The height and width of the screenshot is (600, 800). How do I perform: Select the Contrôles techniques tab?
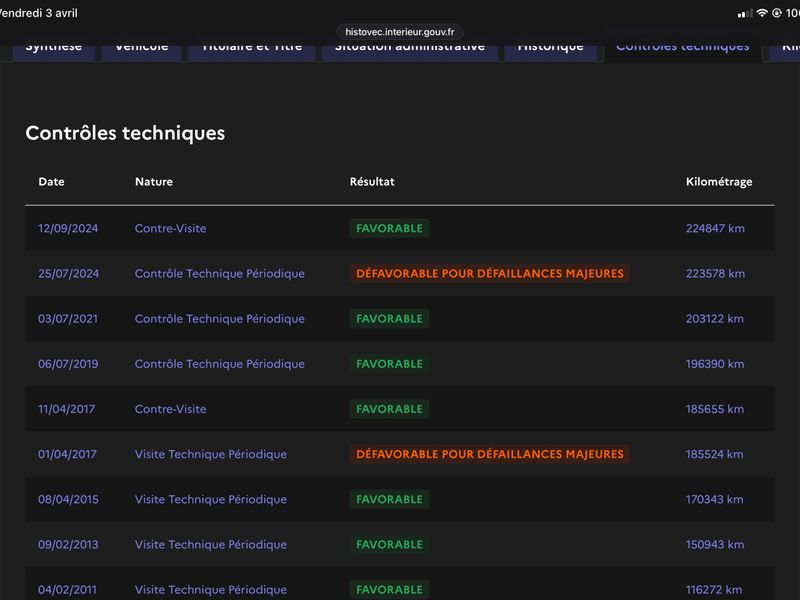tap(683, 51)
